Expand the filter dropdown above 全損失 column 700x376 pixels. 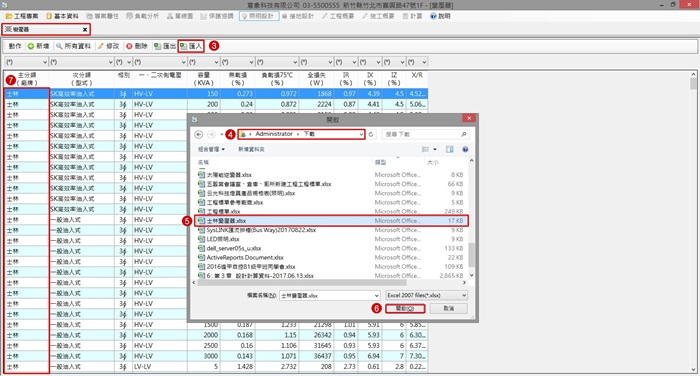[330, 62]
